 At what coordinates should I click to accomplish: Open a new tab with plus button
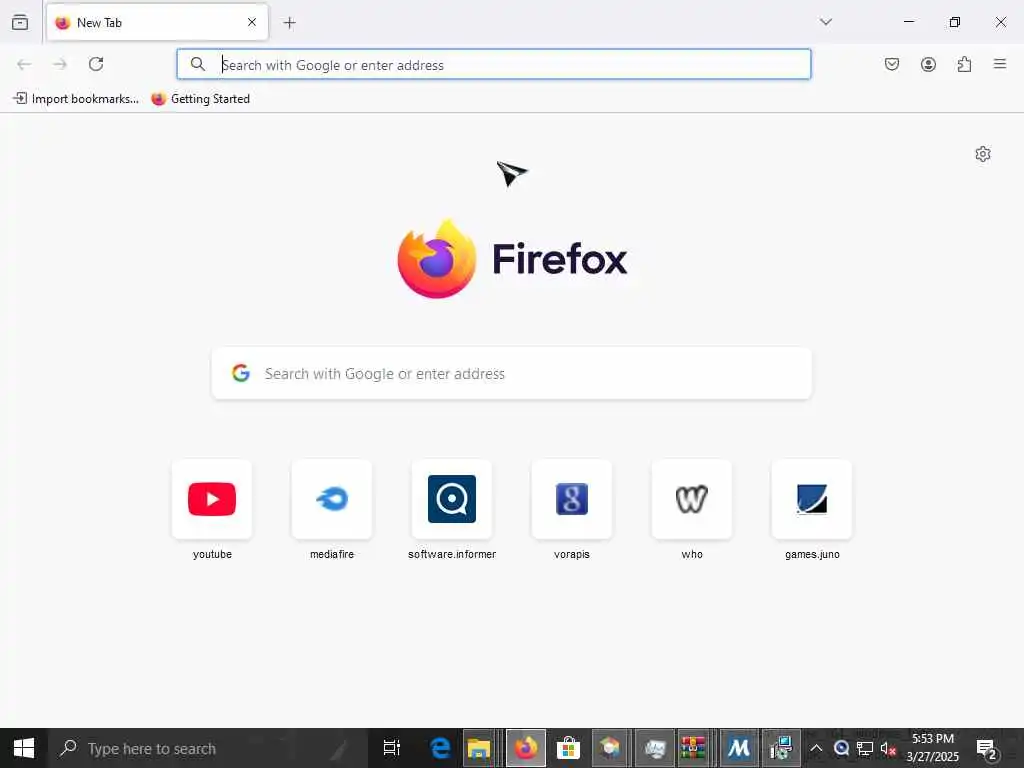289,23
